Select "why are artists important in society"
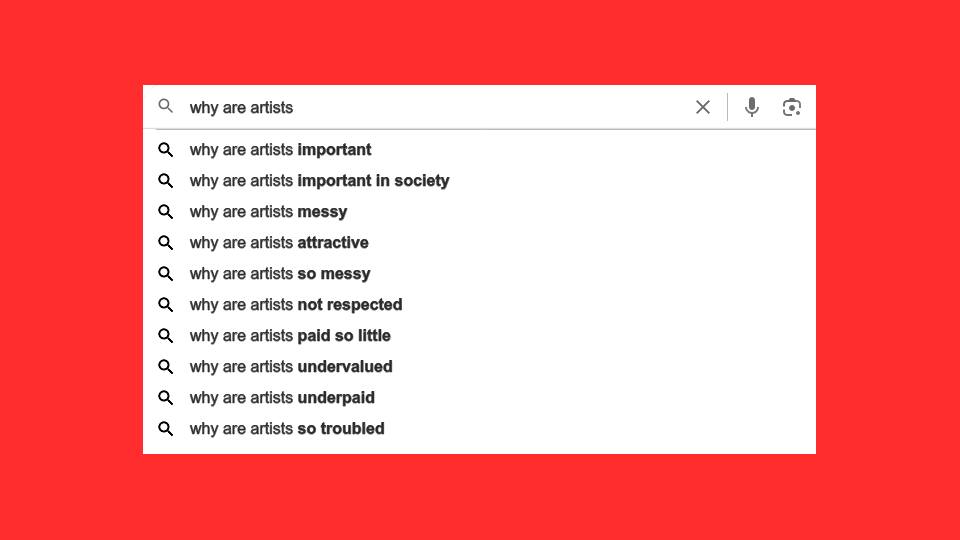The image size is (960, 540). click(x=319, y=181)
